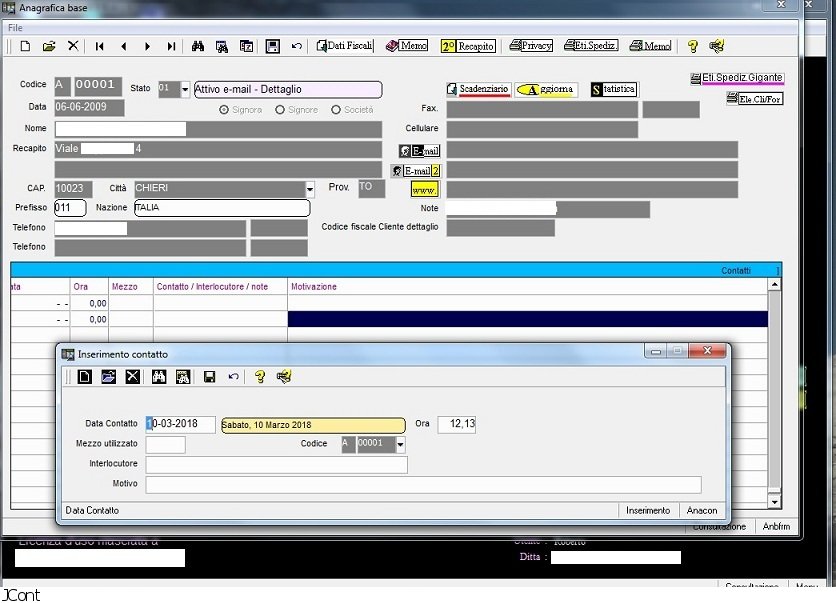Go to first record in Anagrafica toolbar
This screenshot has width=836, height=603.
pyautogui.click(x=99, y=46)
